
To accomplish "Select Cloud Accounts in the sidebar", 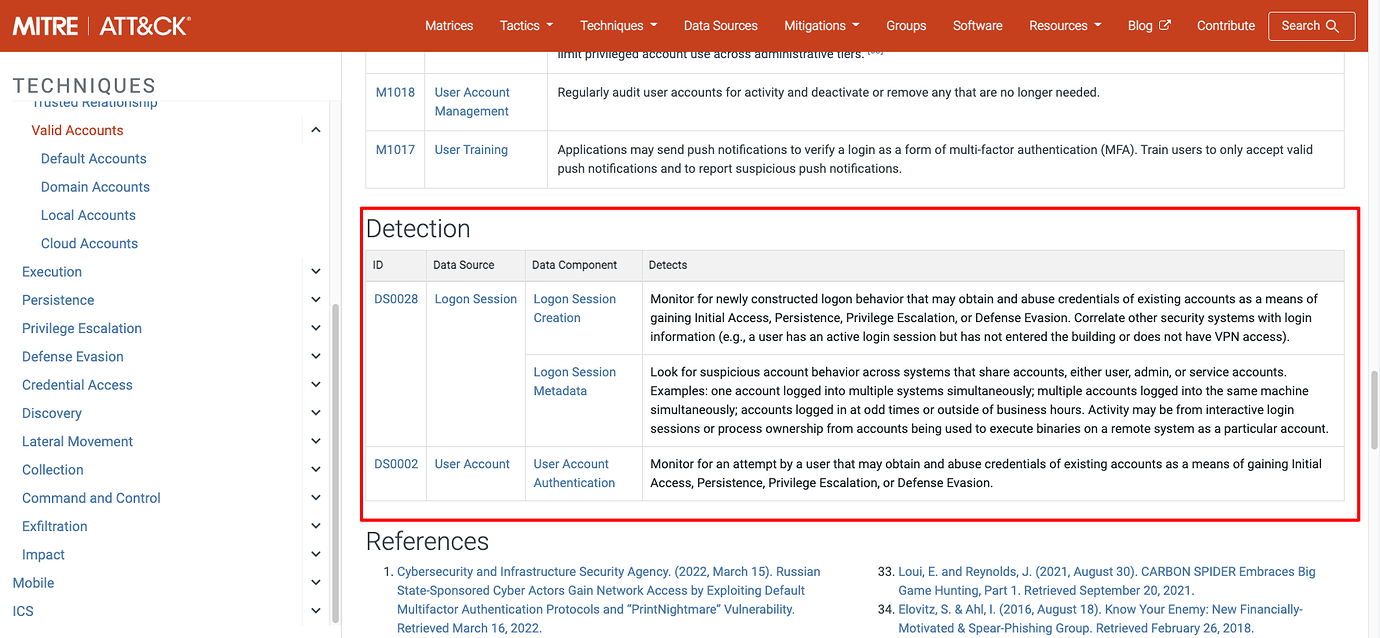I will [89, 243].
